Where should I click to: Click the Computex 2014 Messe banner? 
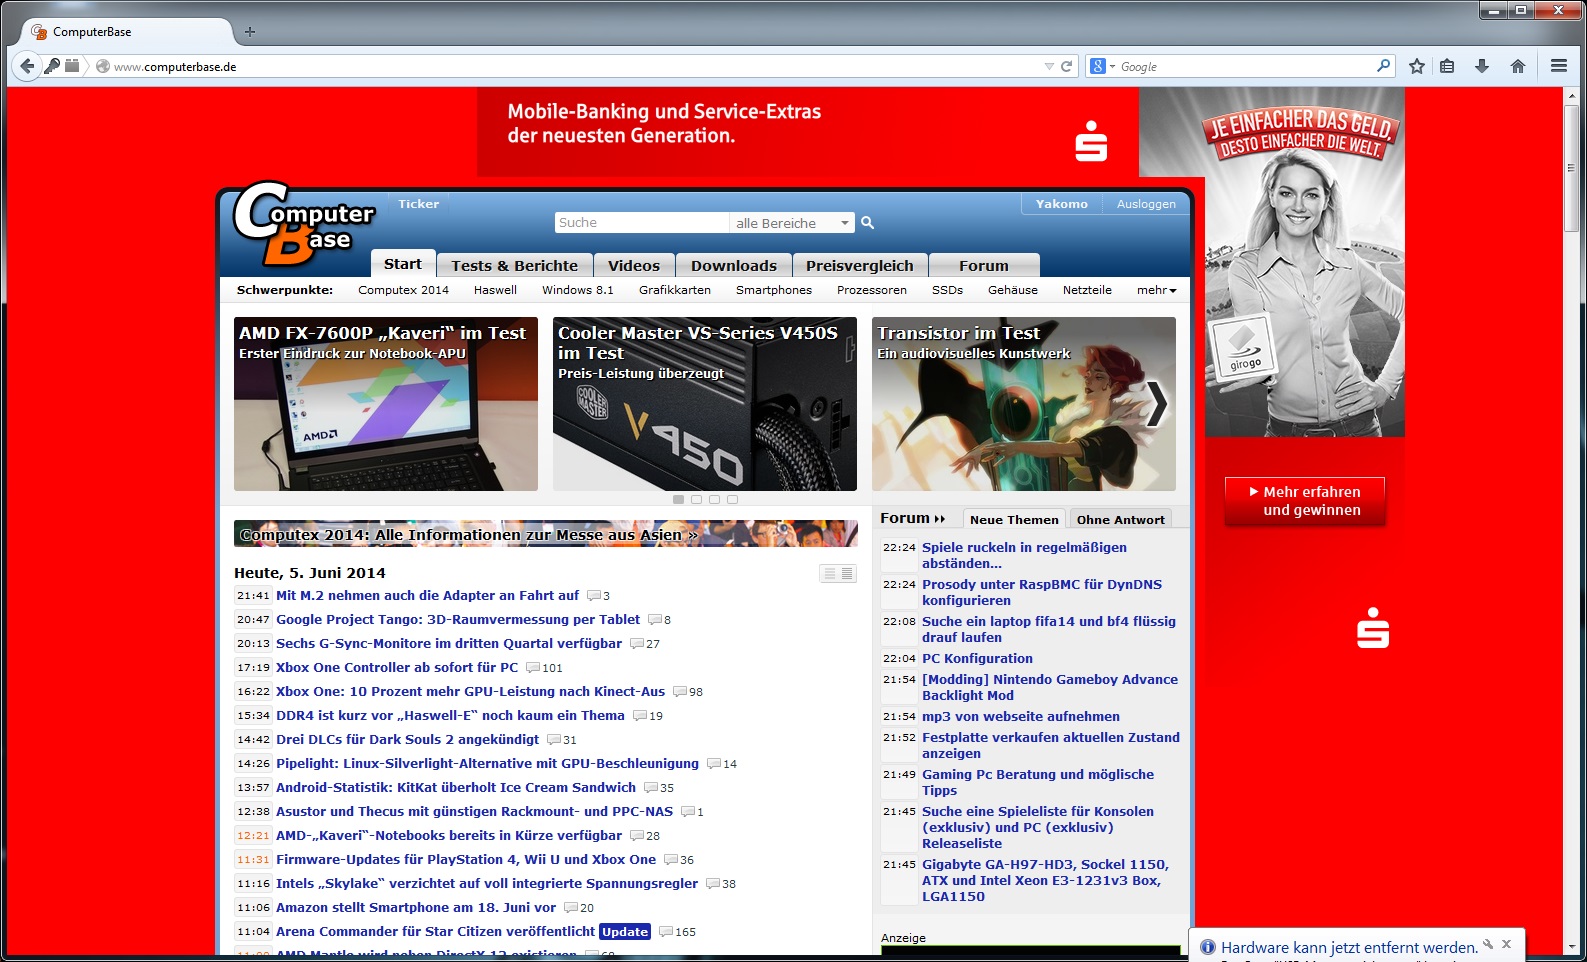point(546,534)
